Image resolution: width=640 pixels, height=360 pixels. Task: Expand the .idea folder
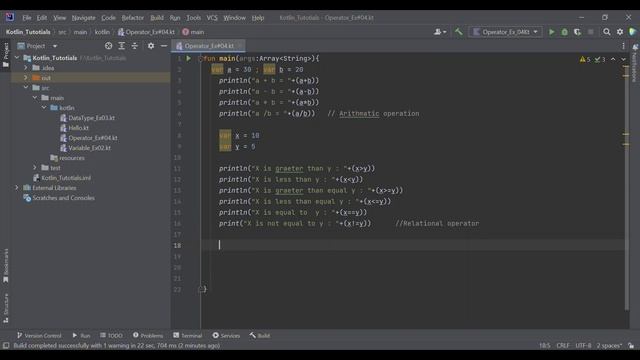(26, 68)
